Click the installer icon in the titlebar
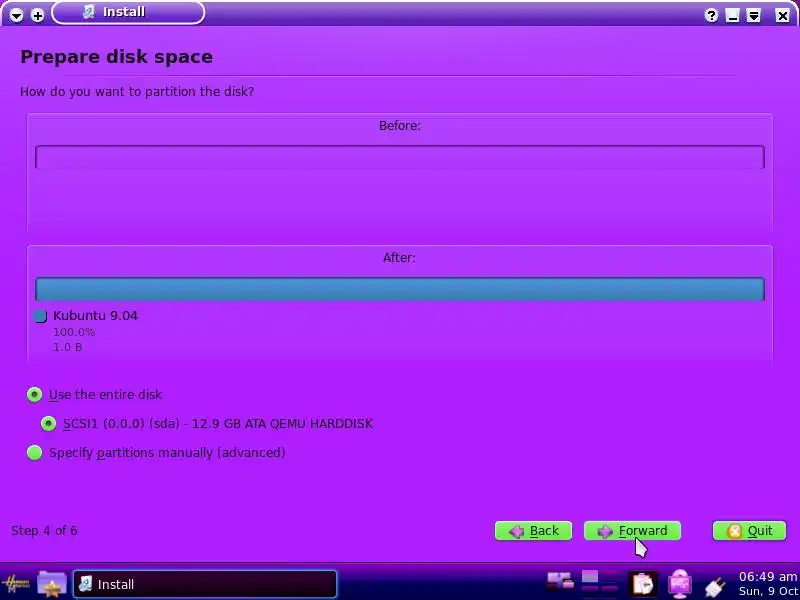Viewport: 800px width, 600px height. pos(89,12)
